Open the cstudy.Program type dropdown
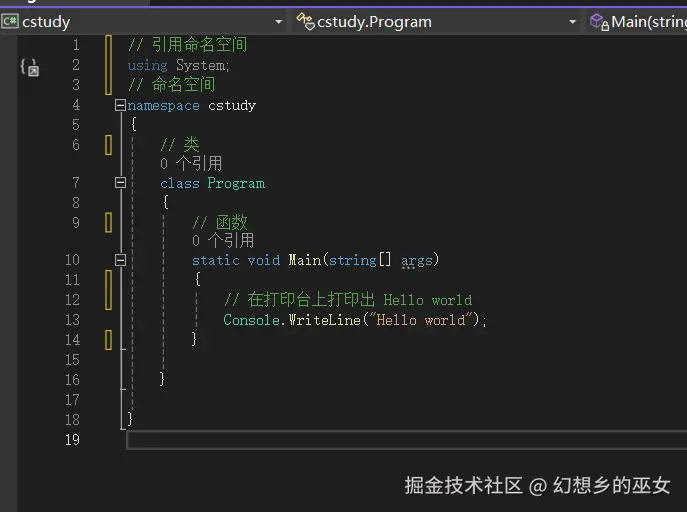 coord(436,21)
